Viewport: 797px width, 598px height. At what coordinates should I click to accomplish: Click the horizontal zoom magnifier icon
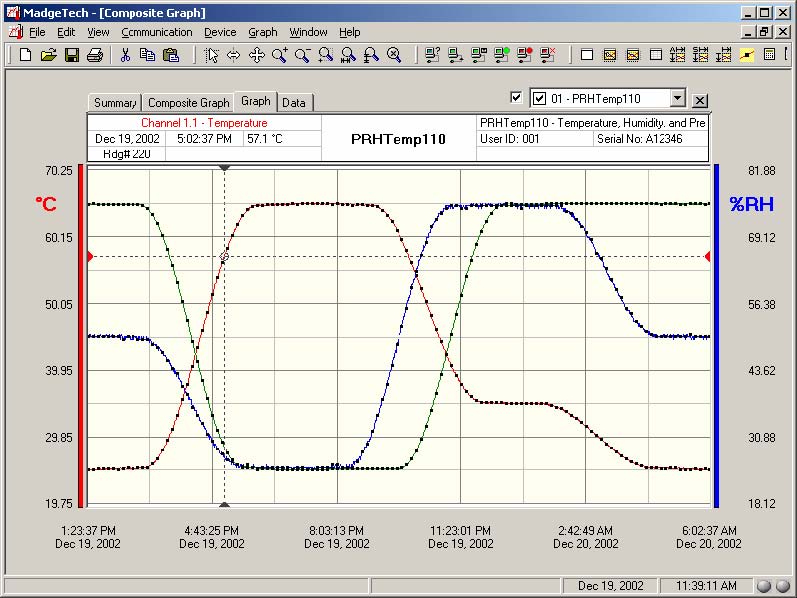pyautogui.click(x=348, y=54)
